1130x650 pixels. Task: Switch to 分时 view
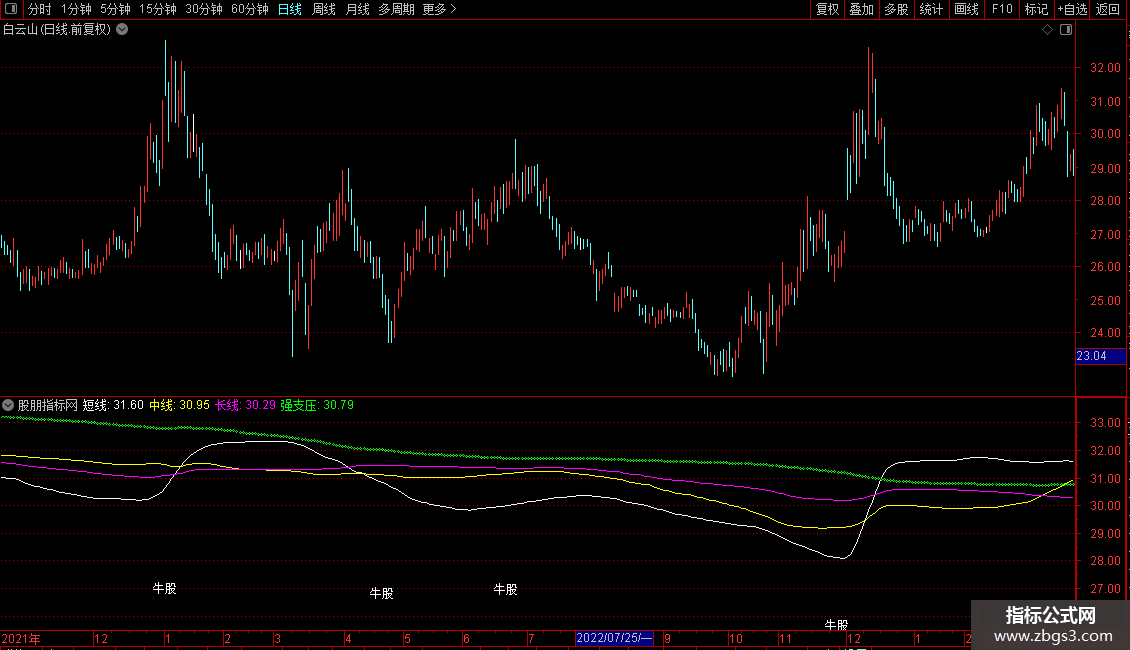tap(40, 9)
